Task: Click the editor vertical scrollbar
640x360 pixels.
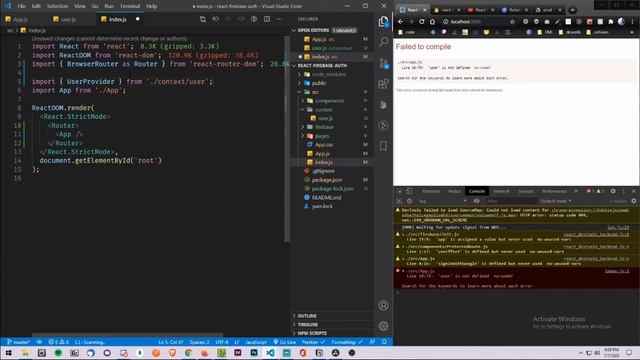Action: (x=287, y=139)
